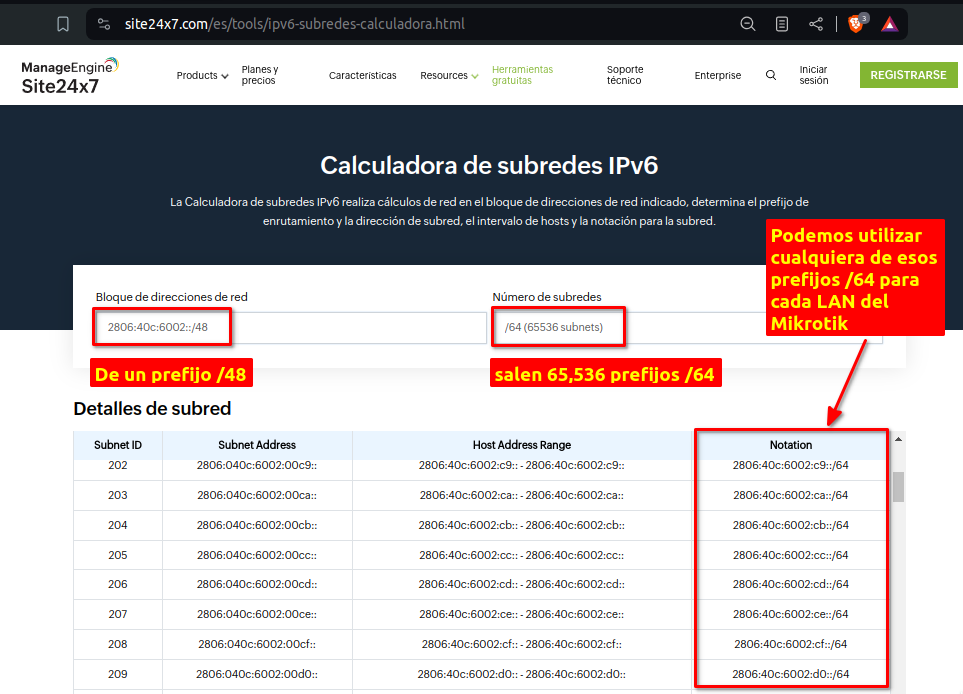The image size is (963, 694).
Task: Open Planes y precios menu item
Action: (260, 75)
